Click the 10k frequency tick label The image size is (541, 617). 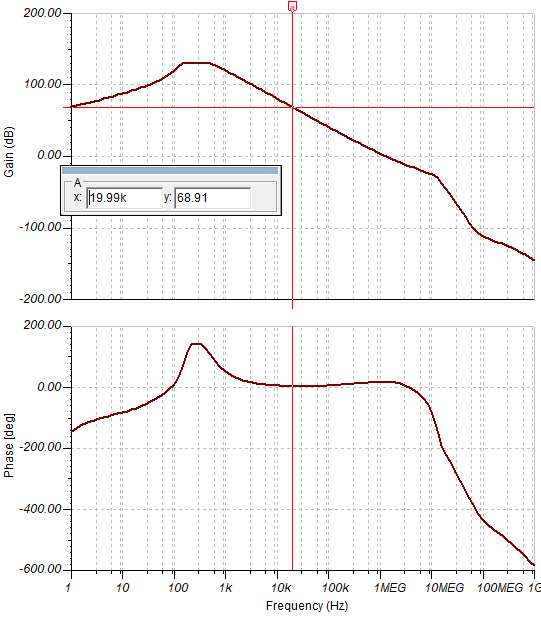[x=281, y=588]
